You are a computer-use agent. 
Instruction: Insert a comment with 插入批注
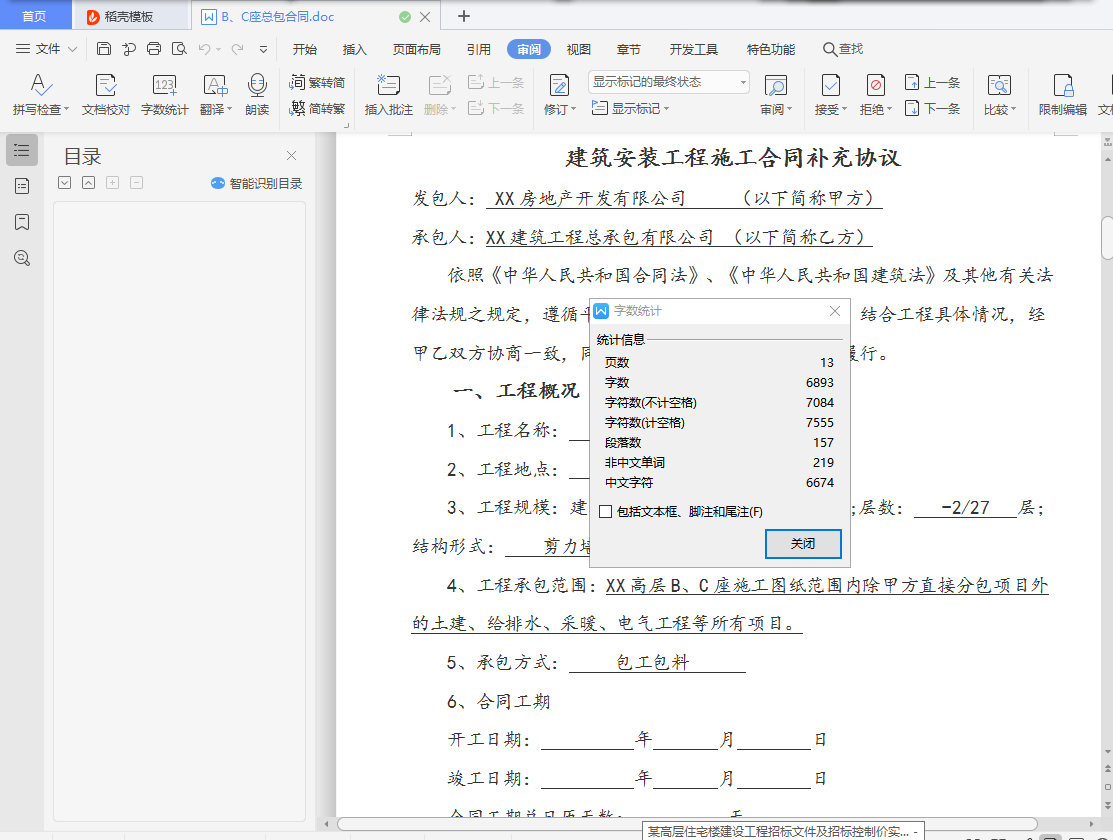388,94
